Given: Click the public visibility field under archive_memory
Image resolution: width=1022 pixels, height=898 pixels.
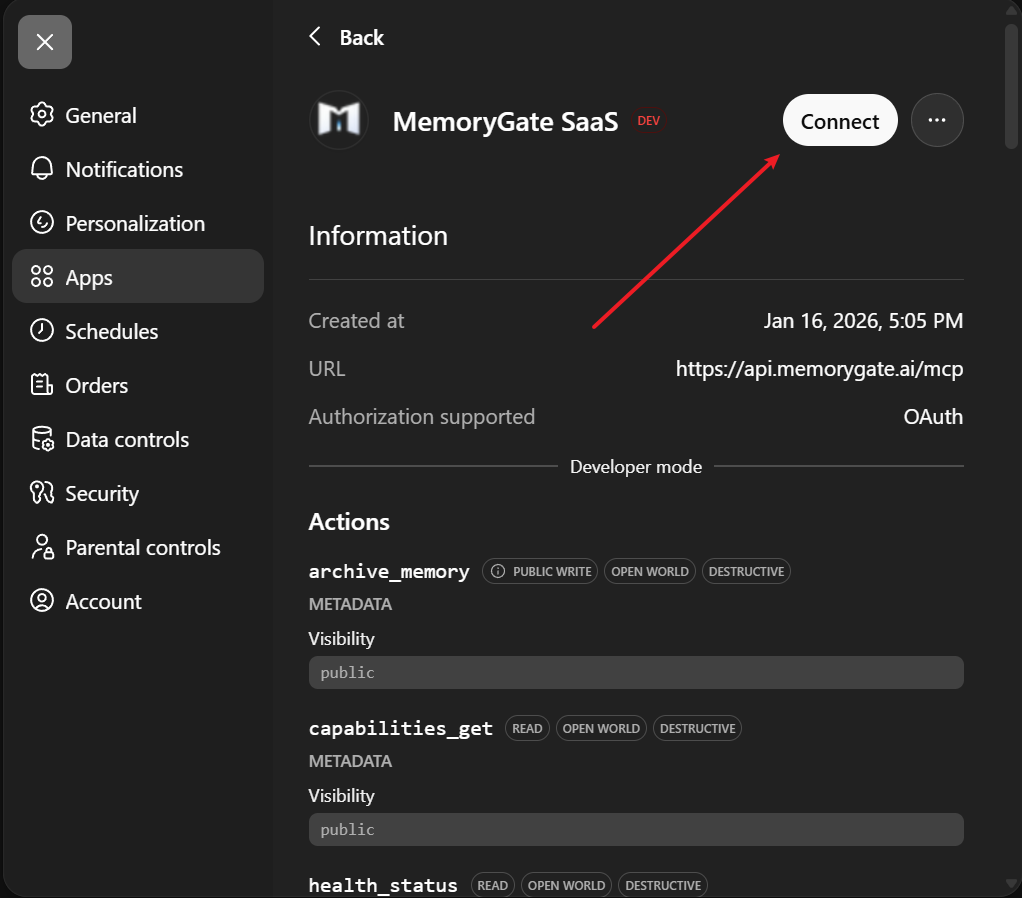Looking at the screenshot, I should coord(636,672).
